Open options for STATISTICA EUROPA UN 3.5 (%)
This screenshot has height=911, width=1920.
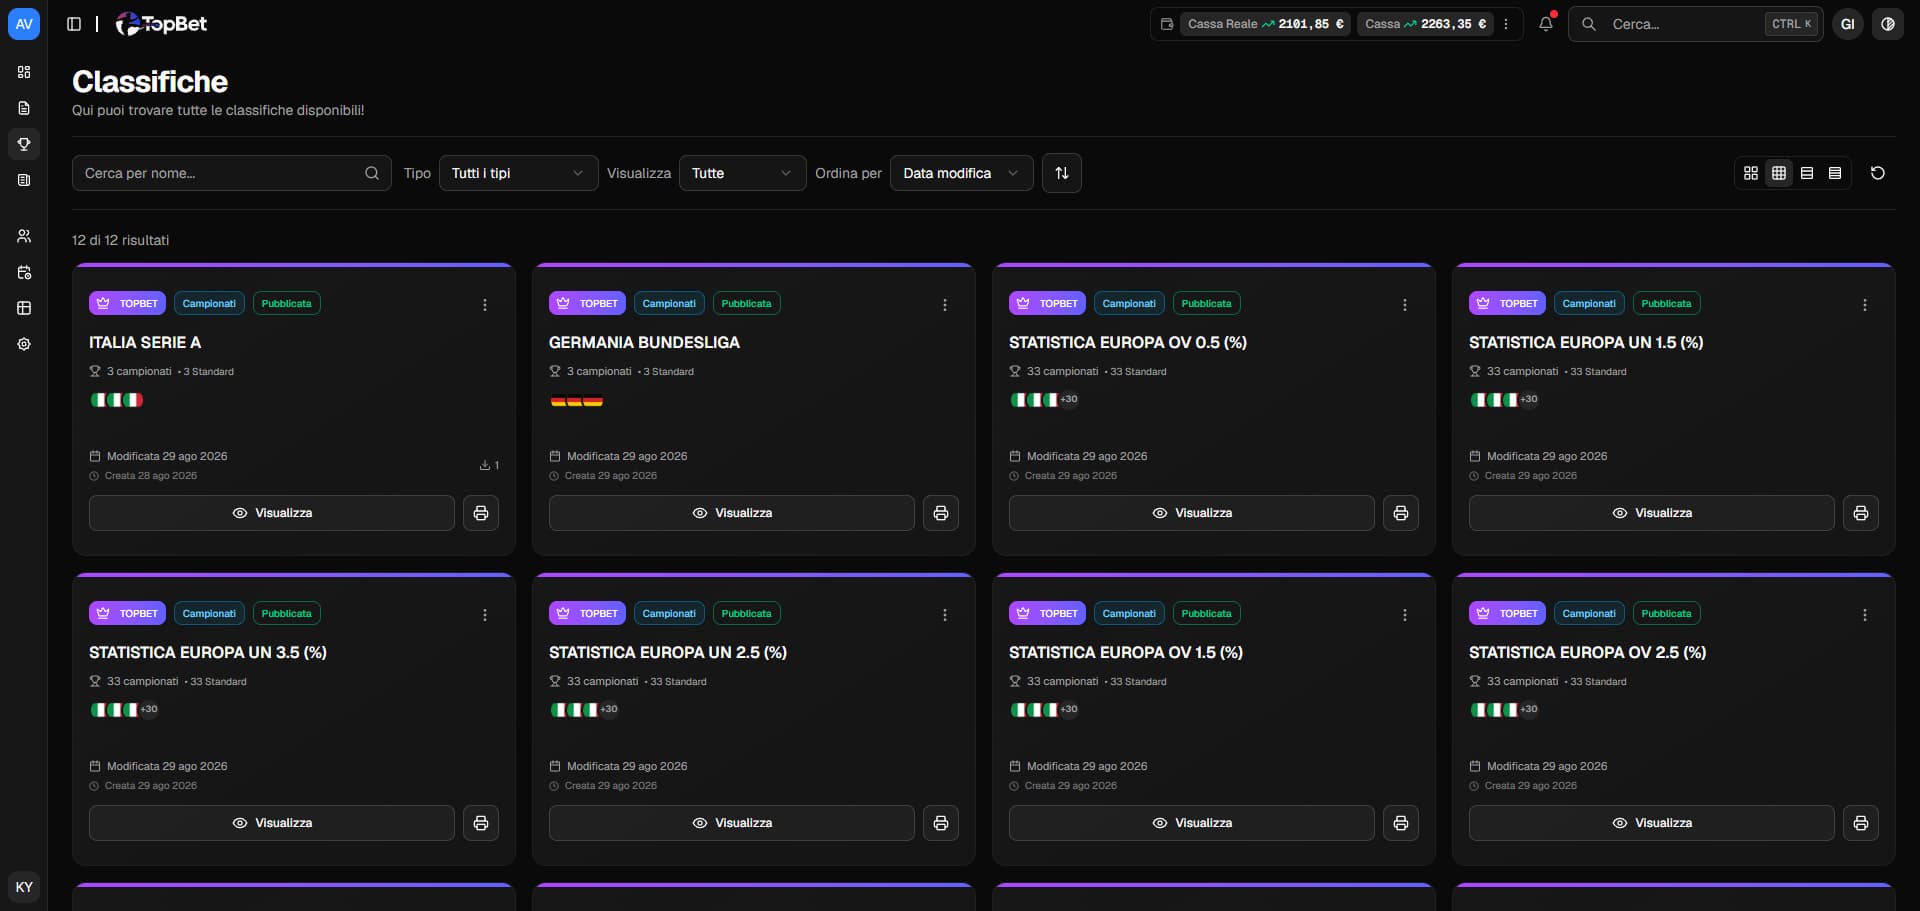[485, 615]
